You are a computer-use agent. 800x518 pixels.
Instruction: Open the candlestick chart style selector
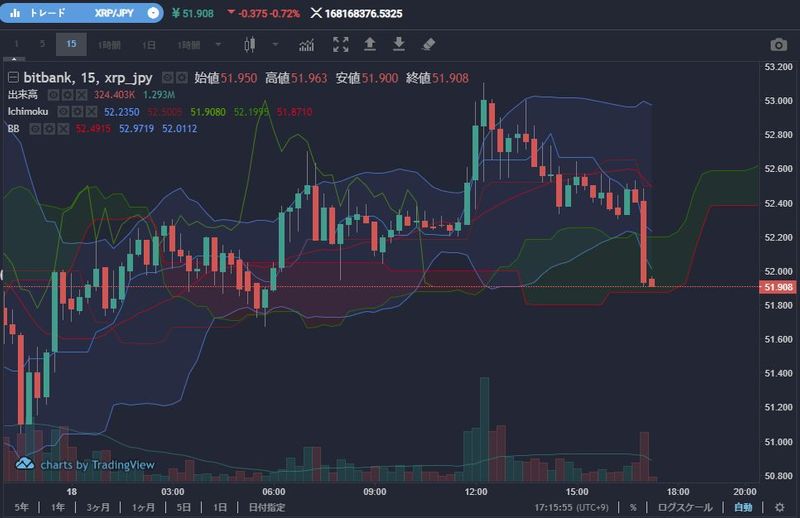pyautogui.click(x=251, y=44)
